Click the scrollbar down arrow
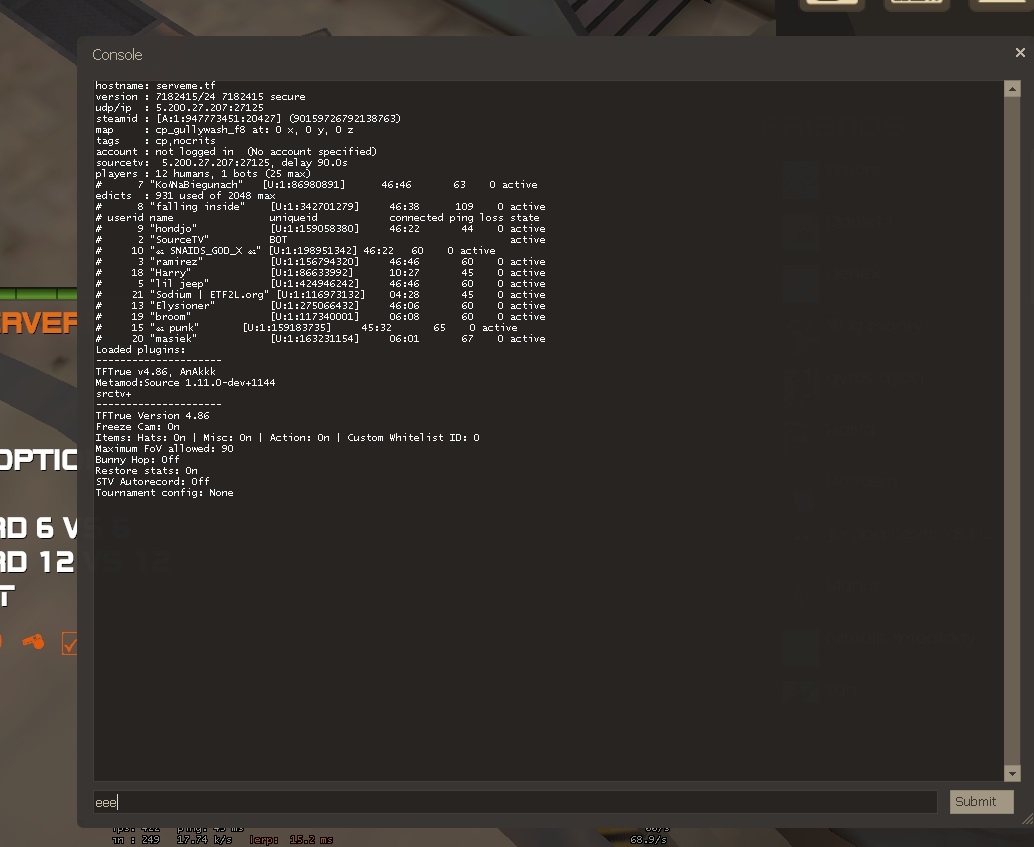 (1012, 773)
